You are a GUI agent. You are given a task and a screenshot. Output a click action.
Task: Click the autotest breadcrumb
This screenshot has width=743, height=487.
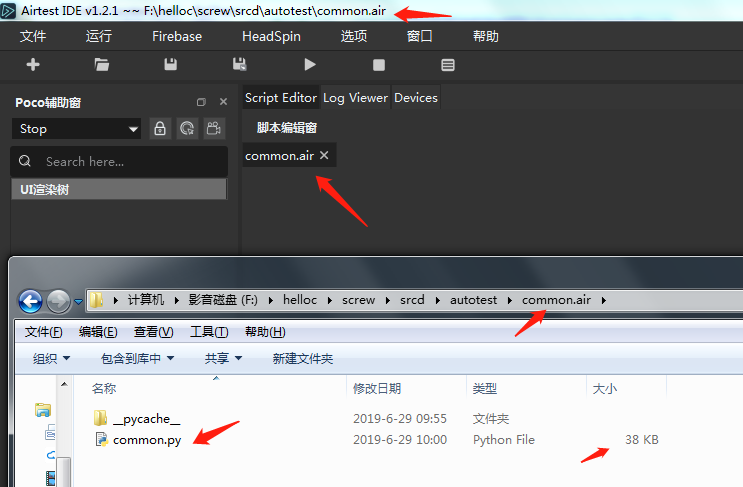(x=473, y=300)
